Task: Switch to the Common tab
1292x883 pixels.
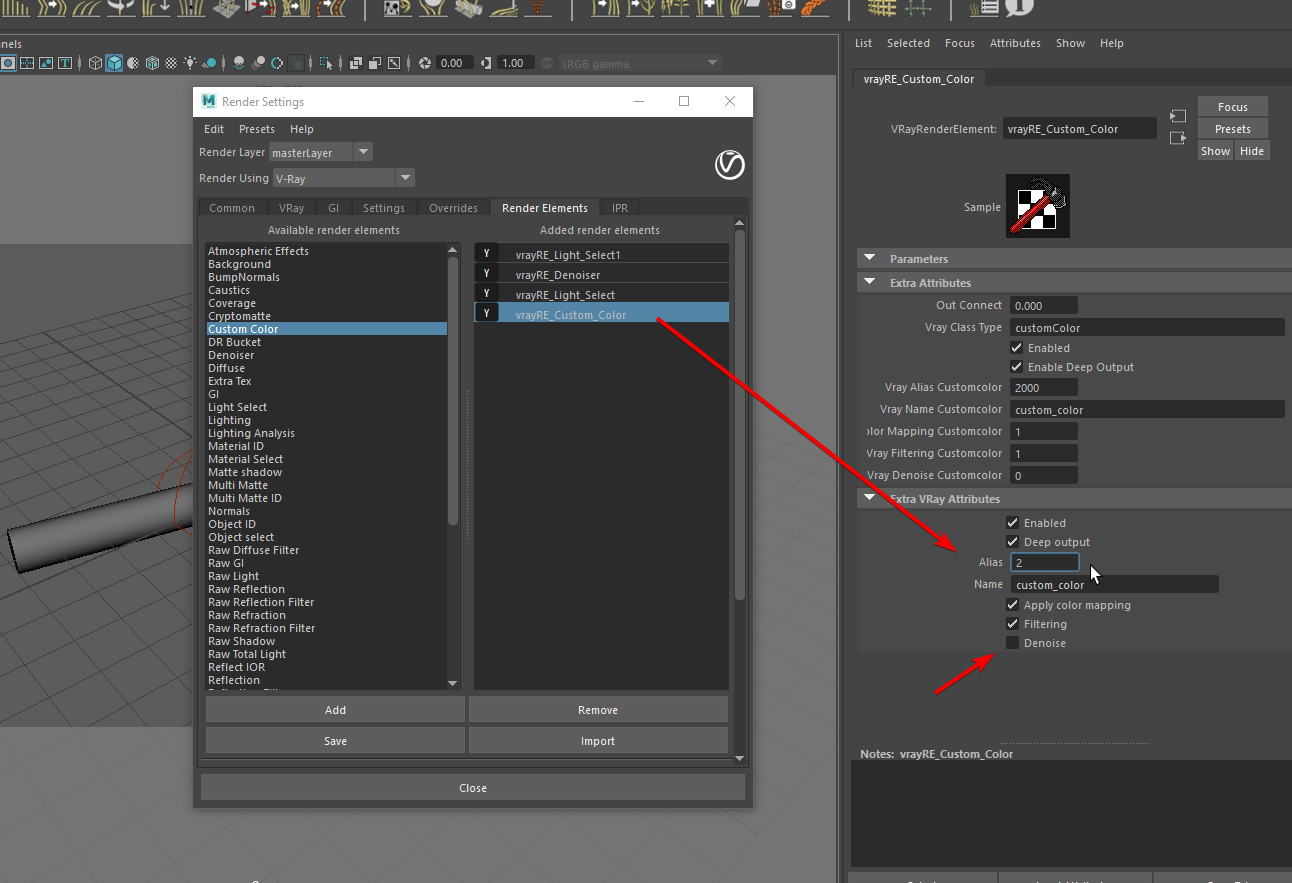Action: click(232, 208)
